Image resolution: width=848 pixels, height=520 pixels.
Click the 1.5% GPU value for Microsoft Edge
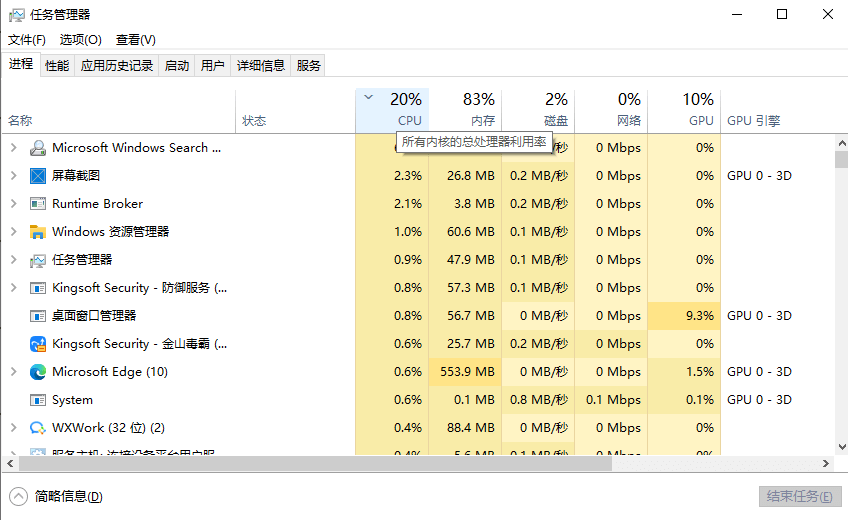point(700,372)
